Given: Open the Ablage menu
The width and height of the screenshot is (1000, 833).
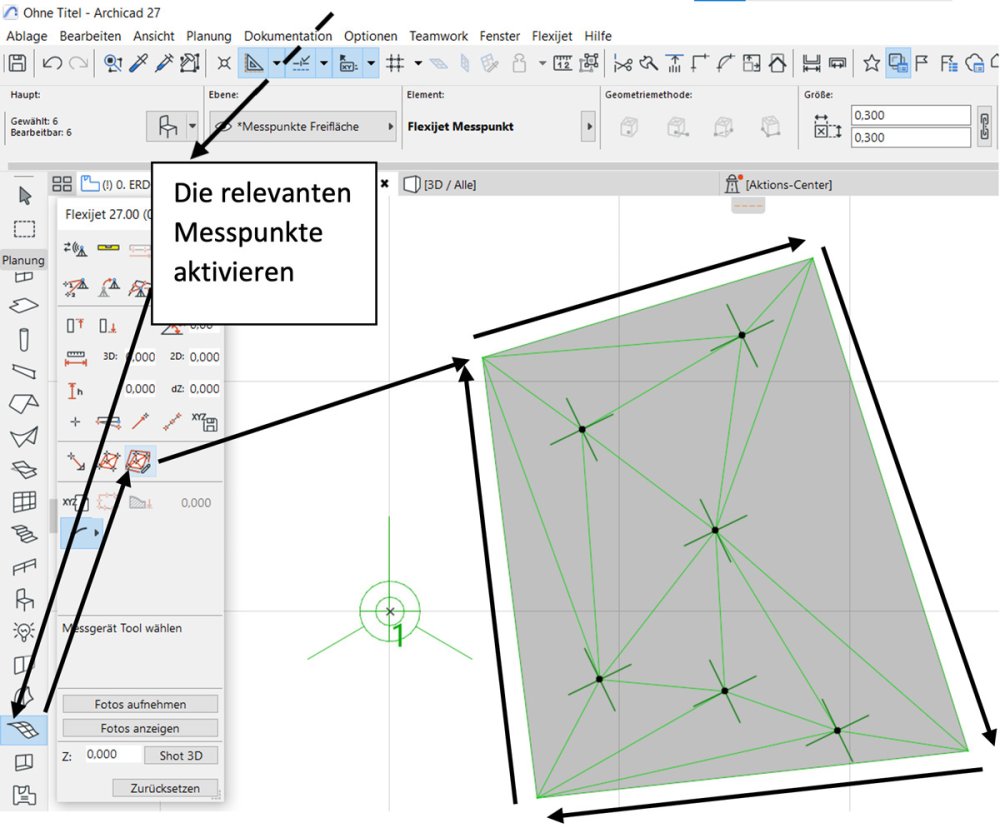Looking at the screenshot, I should tap(27, 36).
